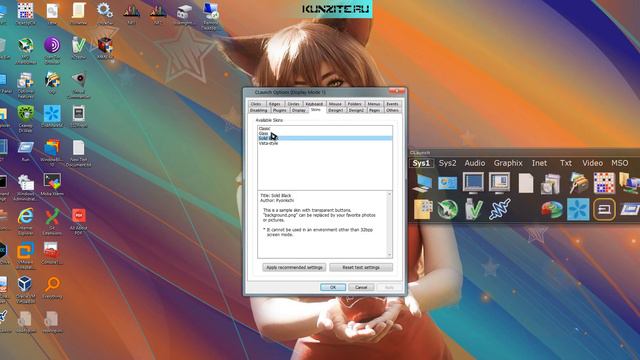Screen dimensions: 640x360
Task: Launch the red-green pie disk icon in CLaunch
Action: [x=552, y=209]
